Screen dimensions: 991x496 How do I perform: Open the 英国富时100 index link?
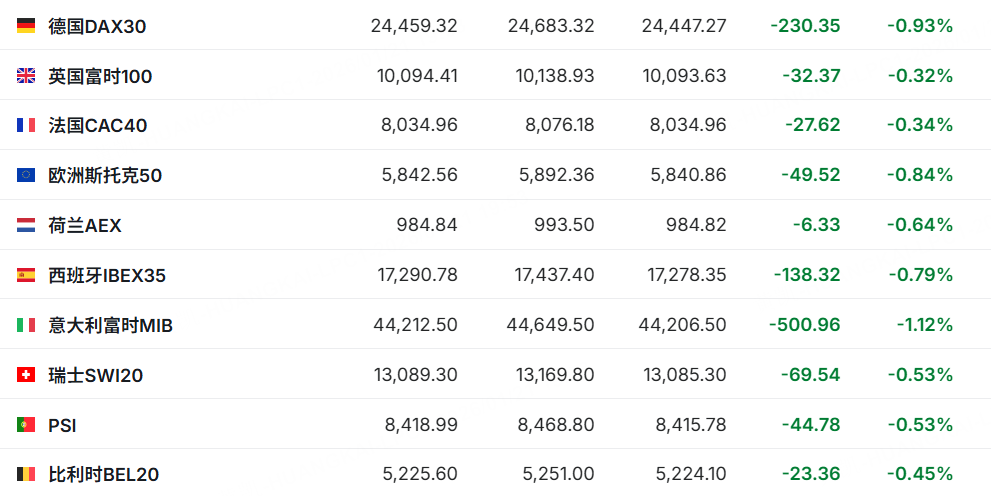tap(100, 76)
